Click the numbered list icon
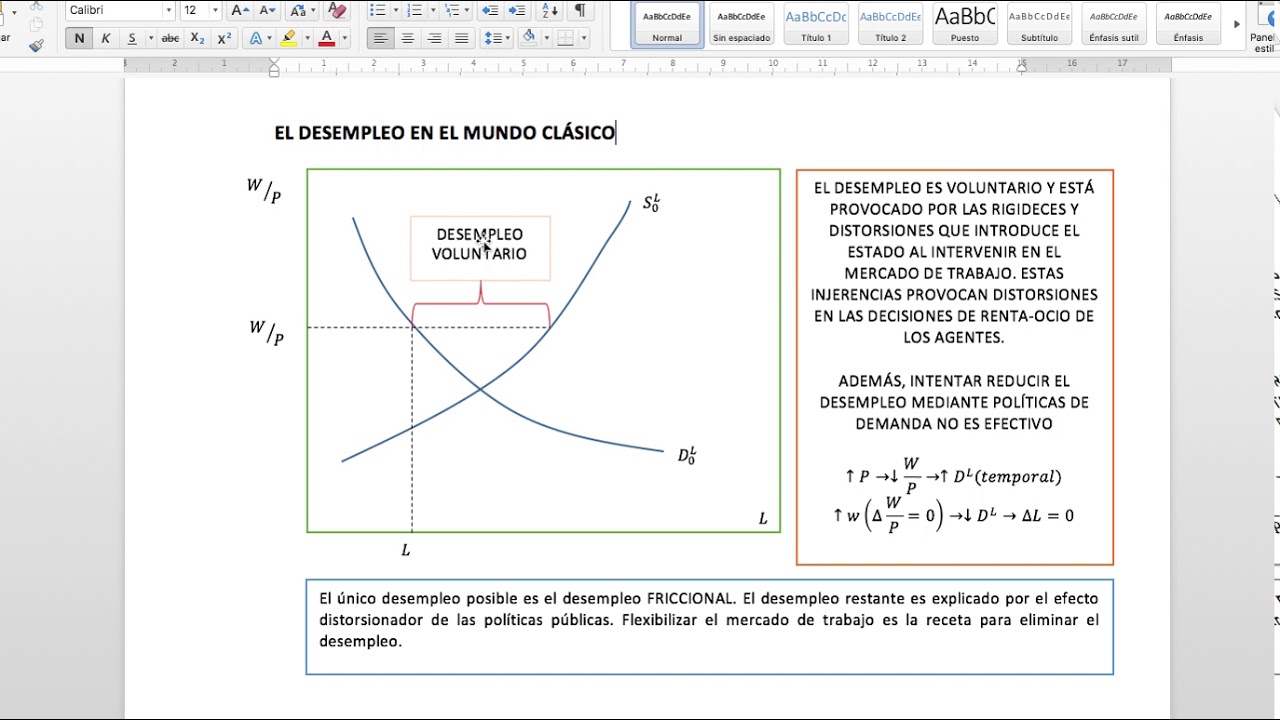1280x720 pixels. 415,10
